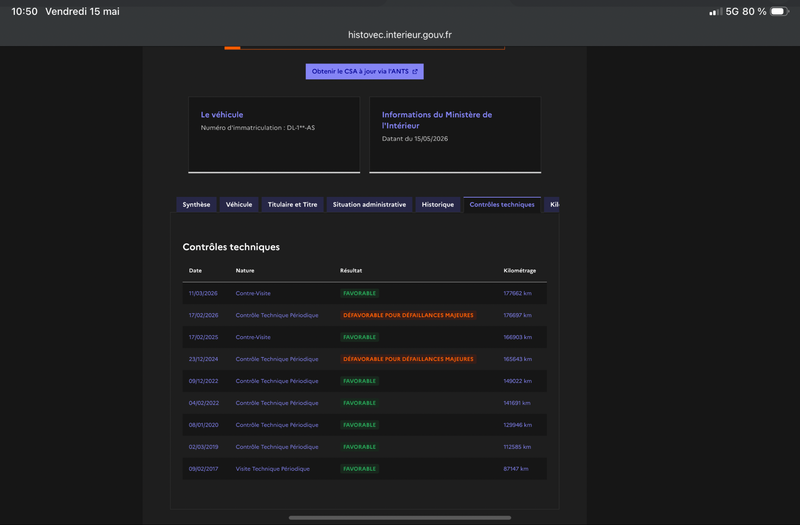Click the 11/03/2026 Contre-Visite FAVORABLE badge
The width and height of the screenshot is (800, 525).
(x=359, y=293)
